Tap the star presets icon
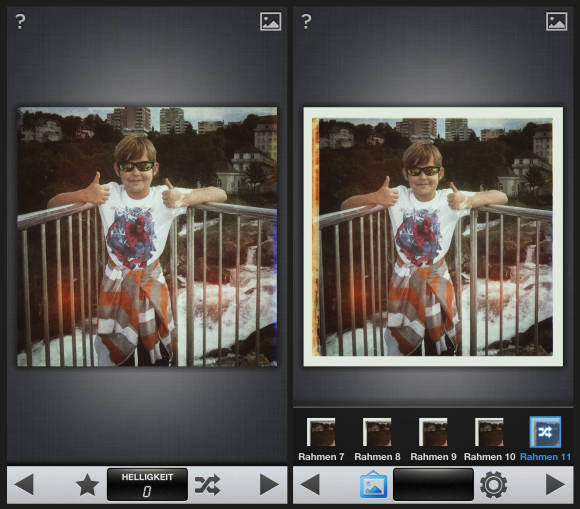The width and height of the screenshot is (580, 509). tap(87, 485)
